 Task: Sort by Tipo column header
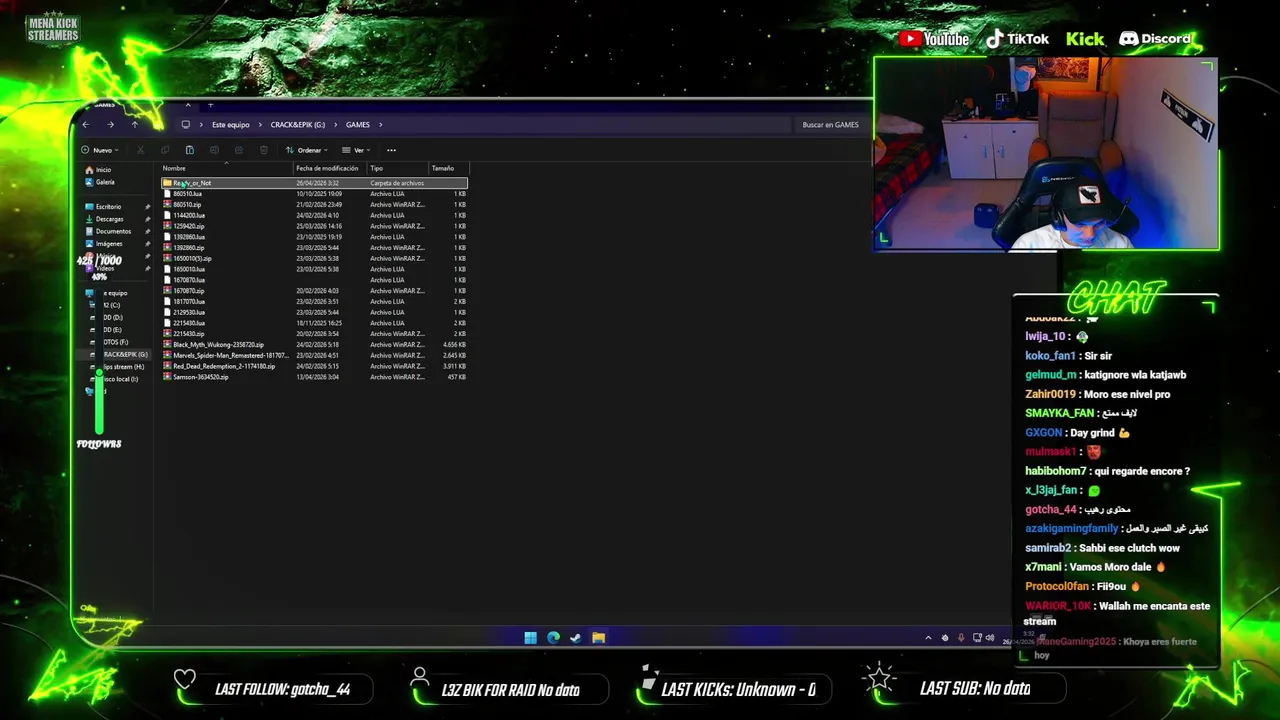click(x=397, y=168)
